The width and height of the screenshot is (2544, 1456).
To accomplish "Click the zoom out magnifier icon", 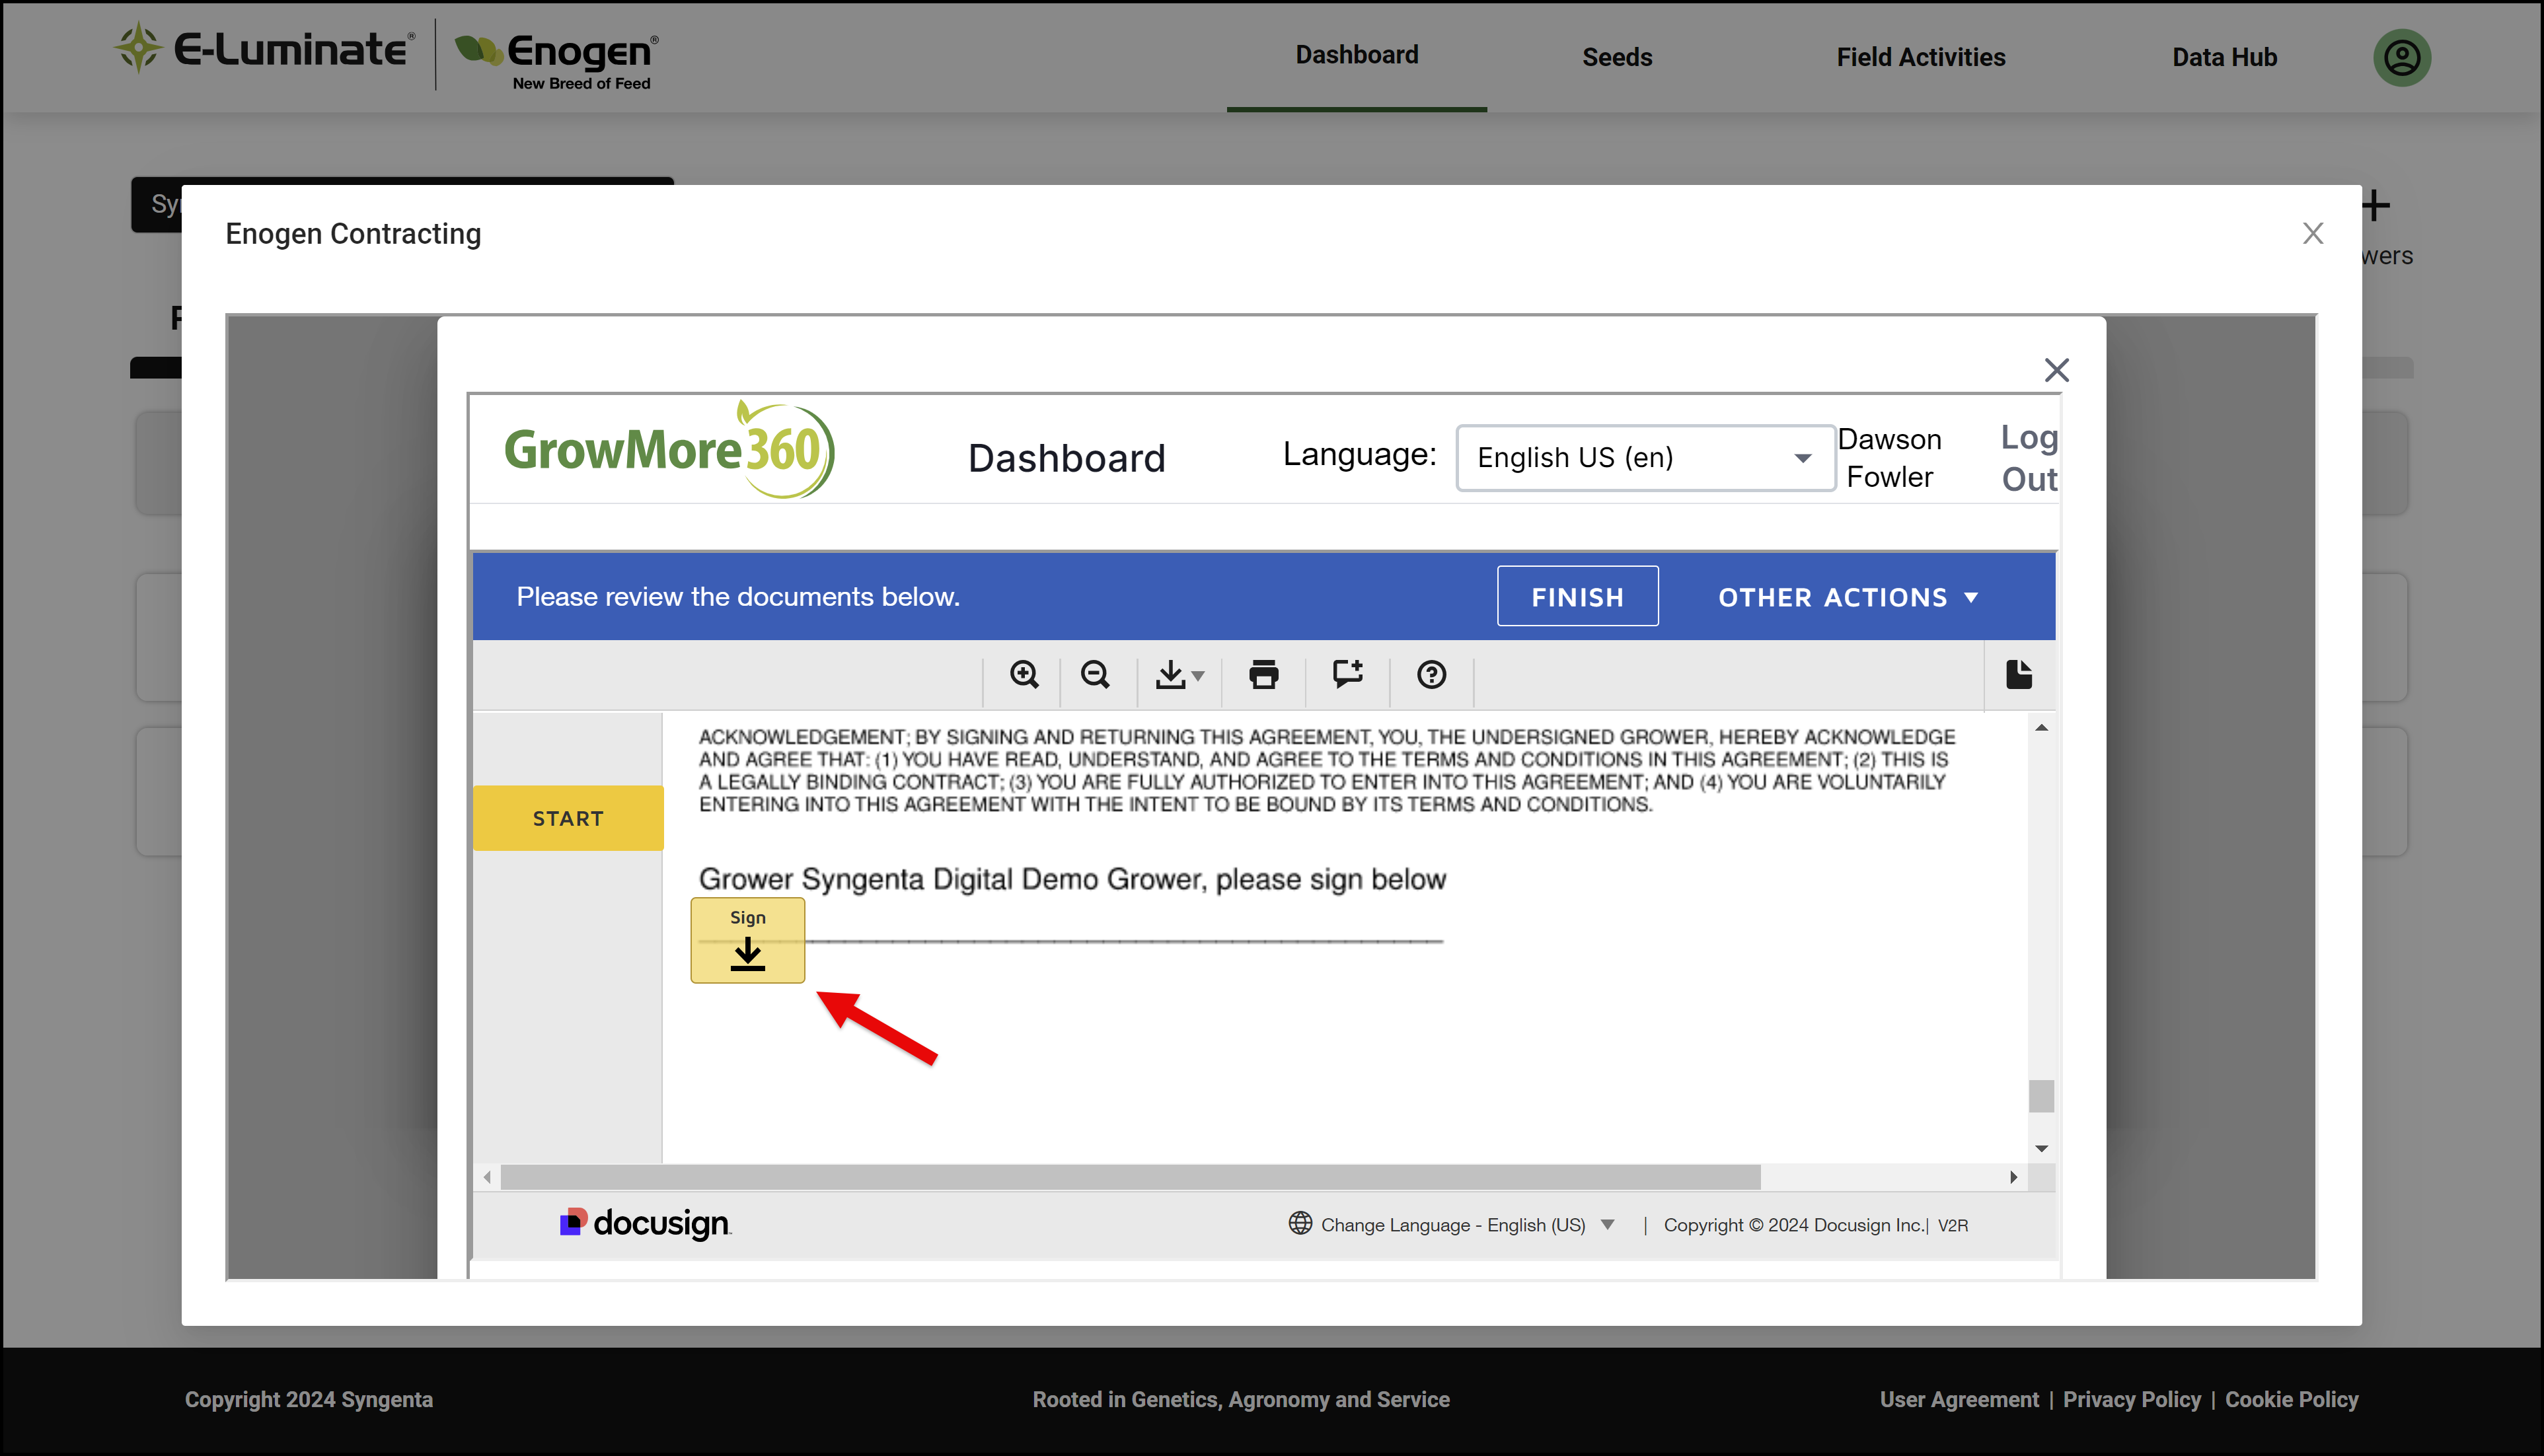I will (1096, 675).
